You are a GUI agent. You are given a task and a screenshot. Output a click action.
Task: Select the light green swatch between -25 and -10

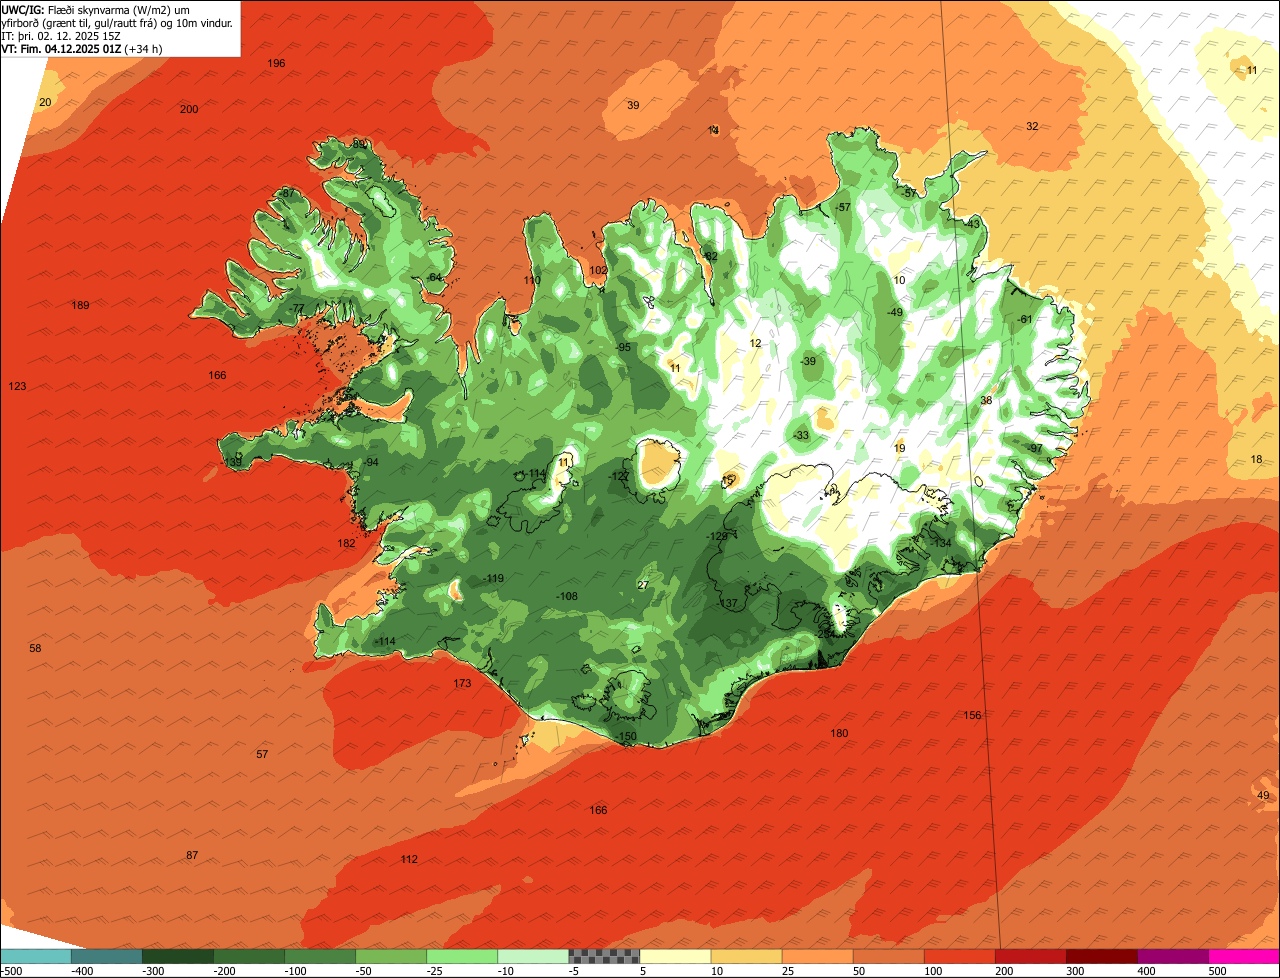[x=462, y=956]
